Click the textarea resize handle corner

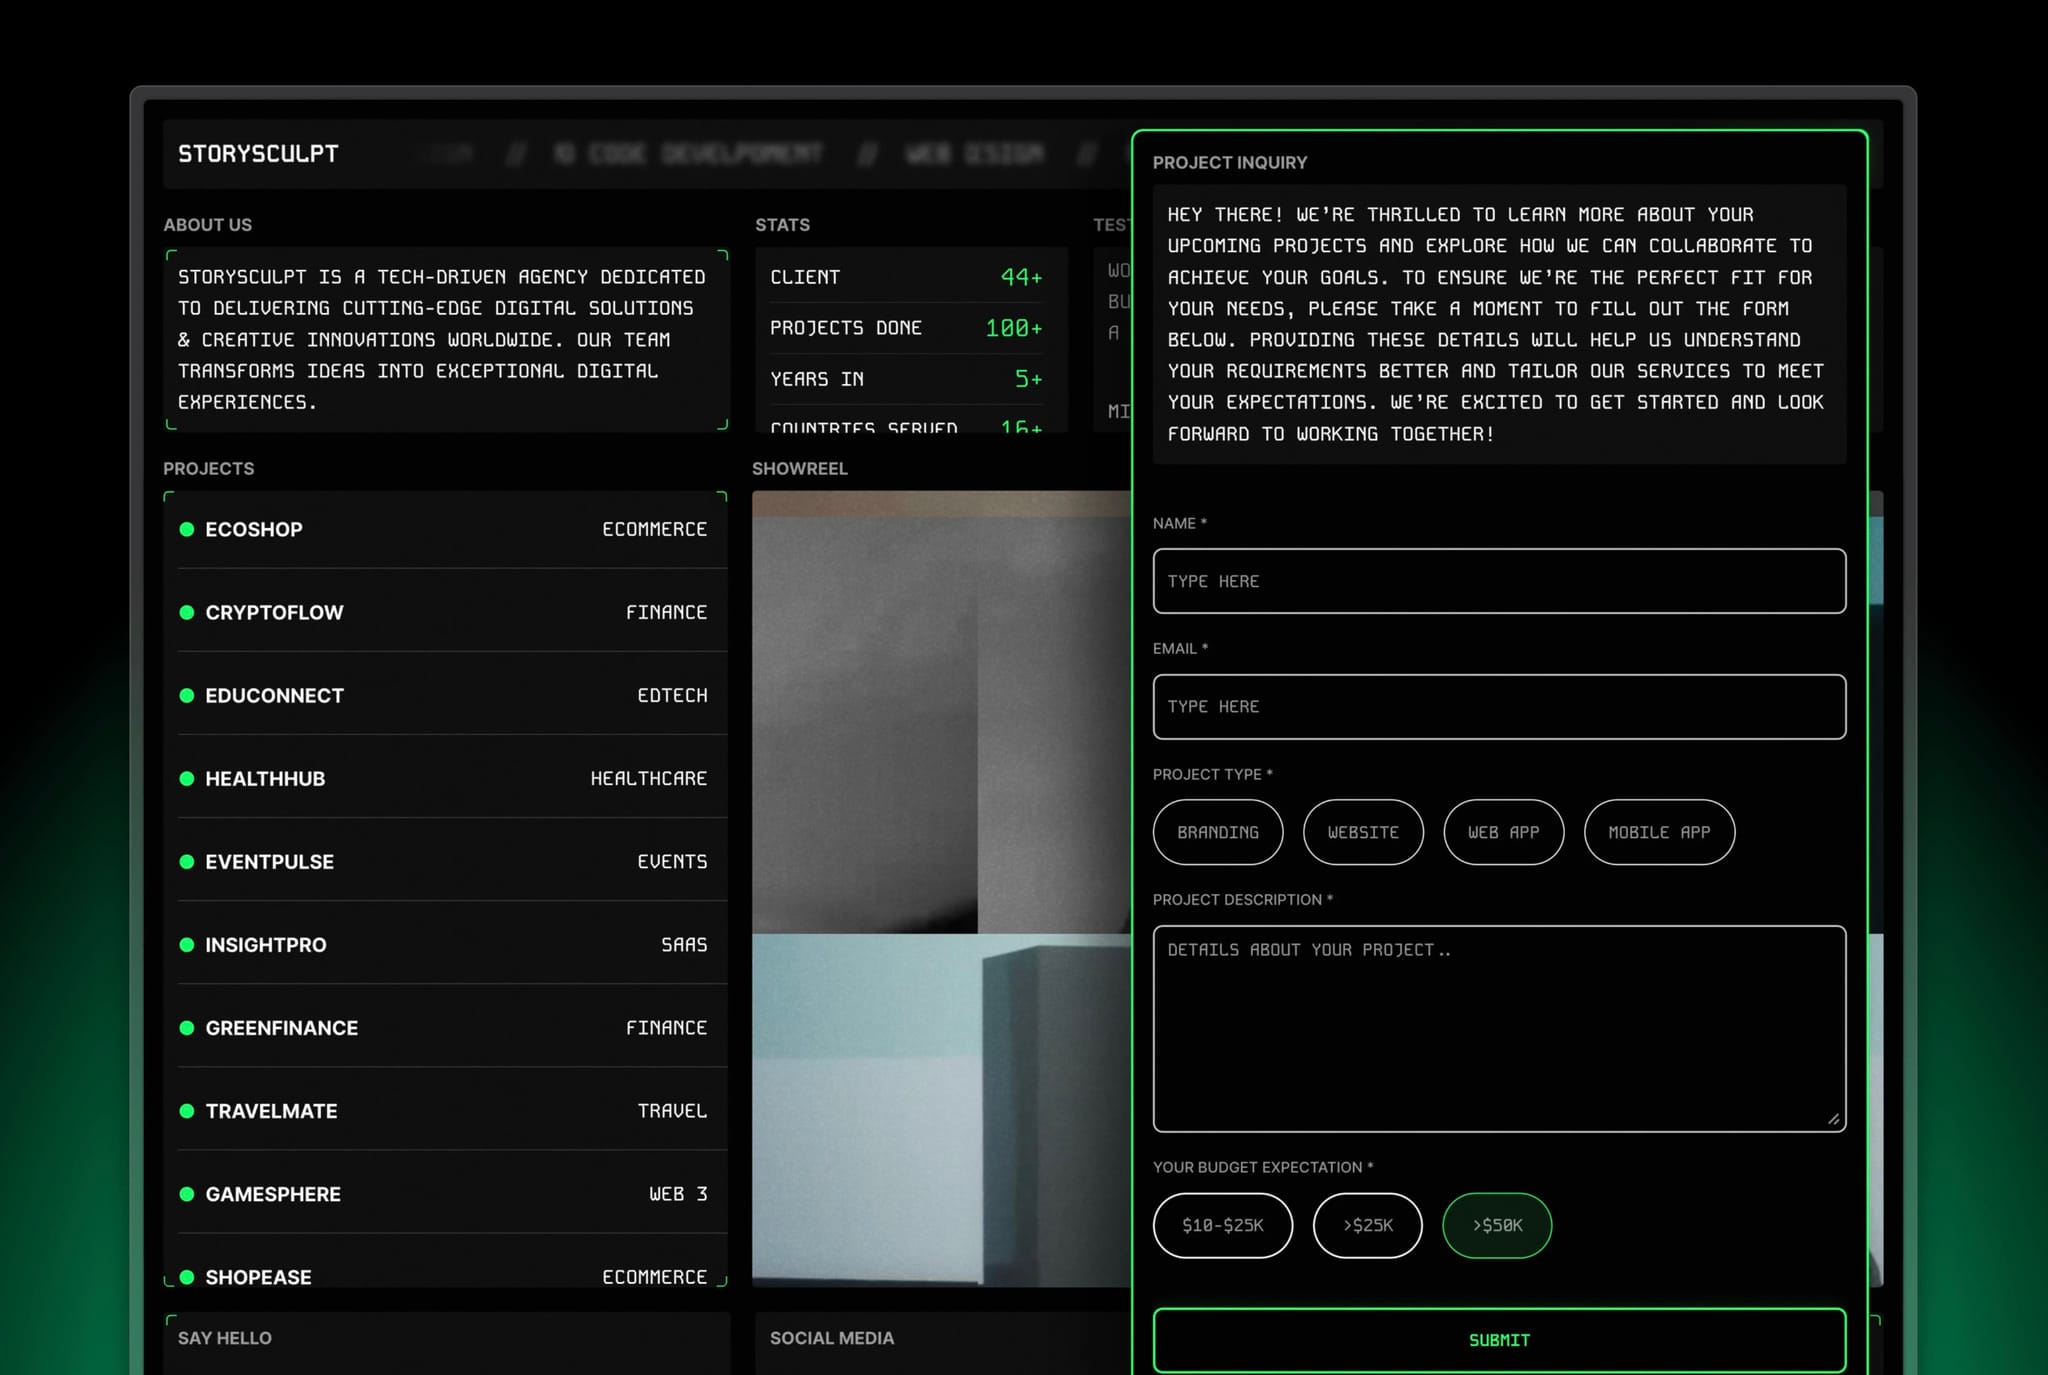click(1833, 1119)
